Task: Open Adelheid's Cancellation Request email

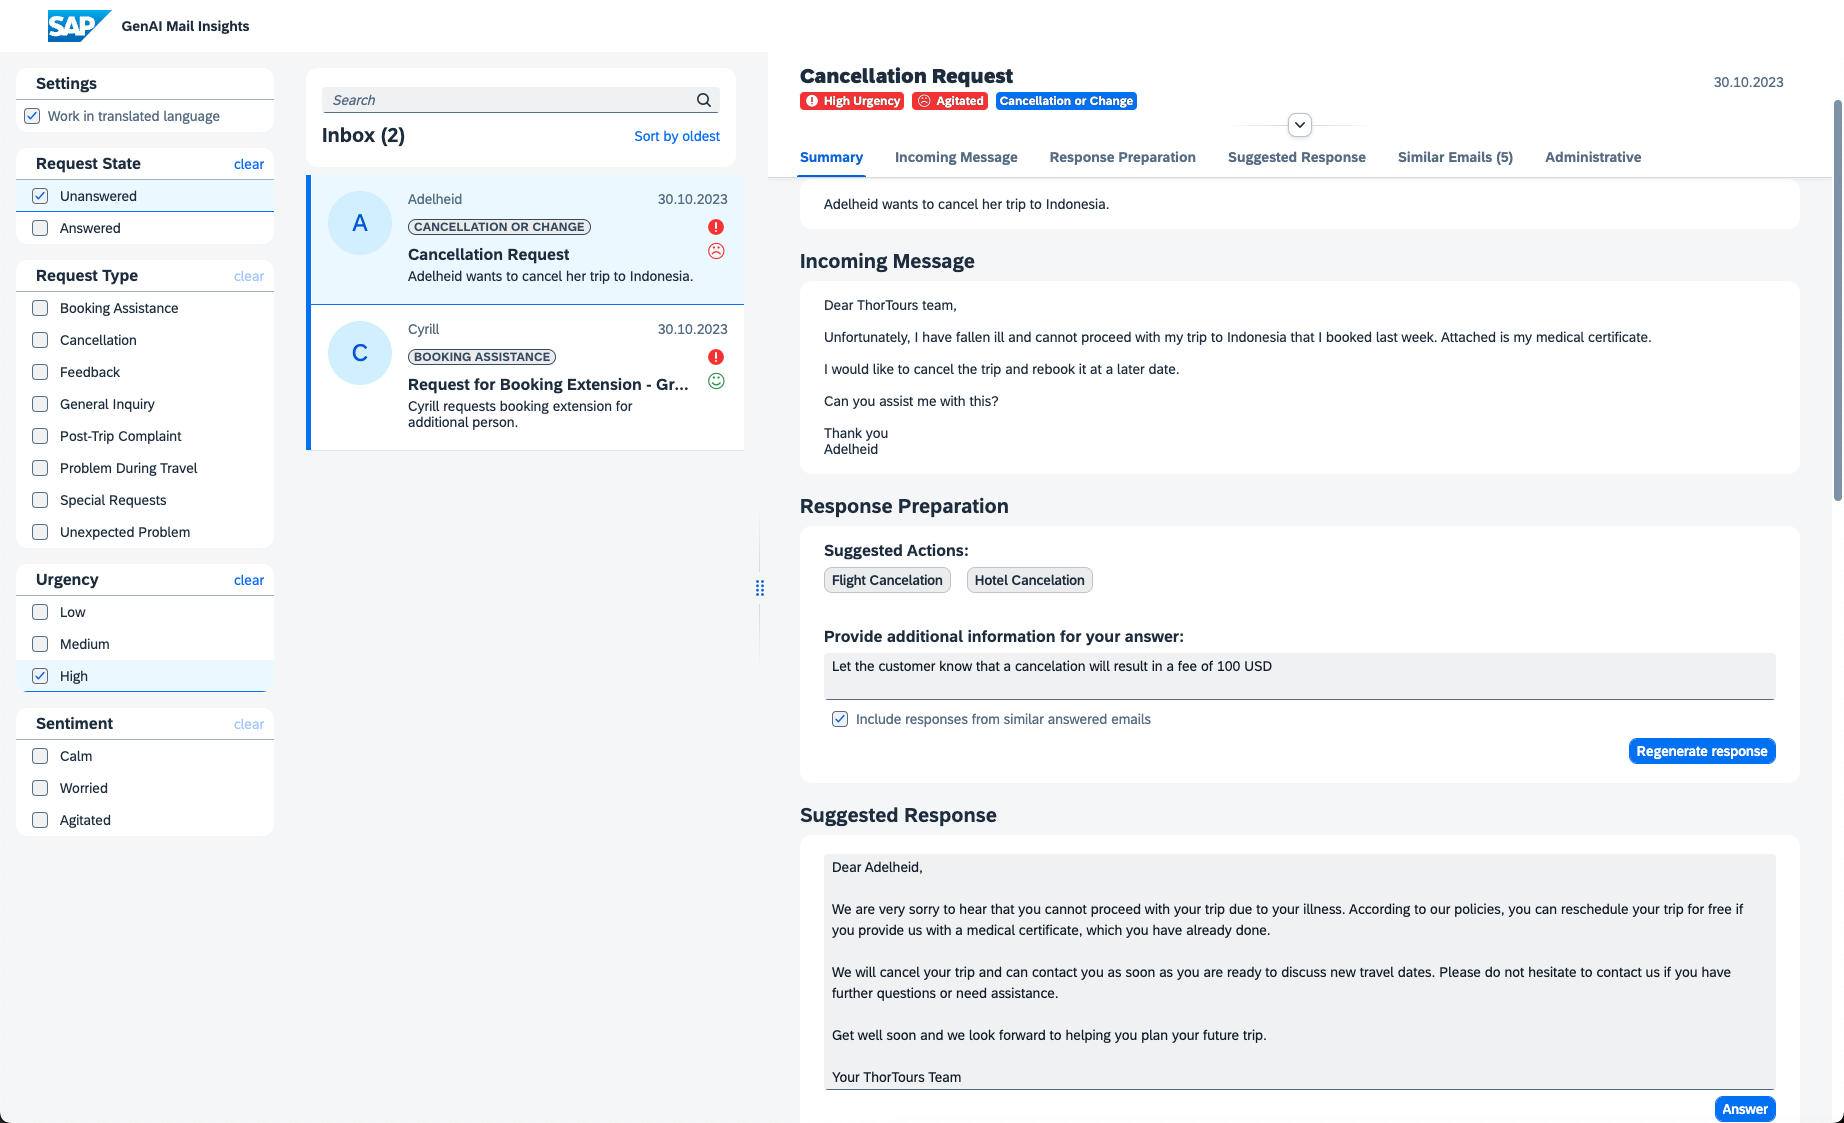Action: [527, 240]
